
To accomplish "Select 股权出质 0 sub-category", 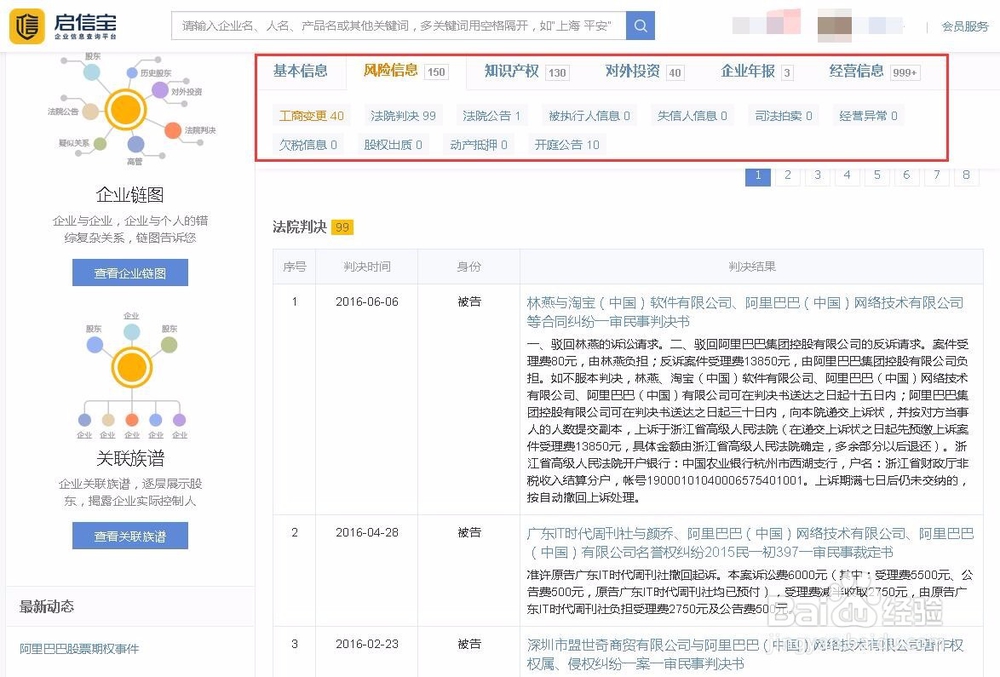I will tap(393, 145).
